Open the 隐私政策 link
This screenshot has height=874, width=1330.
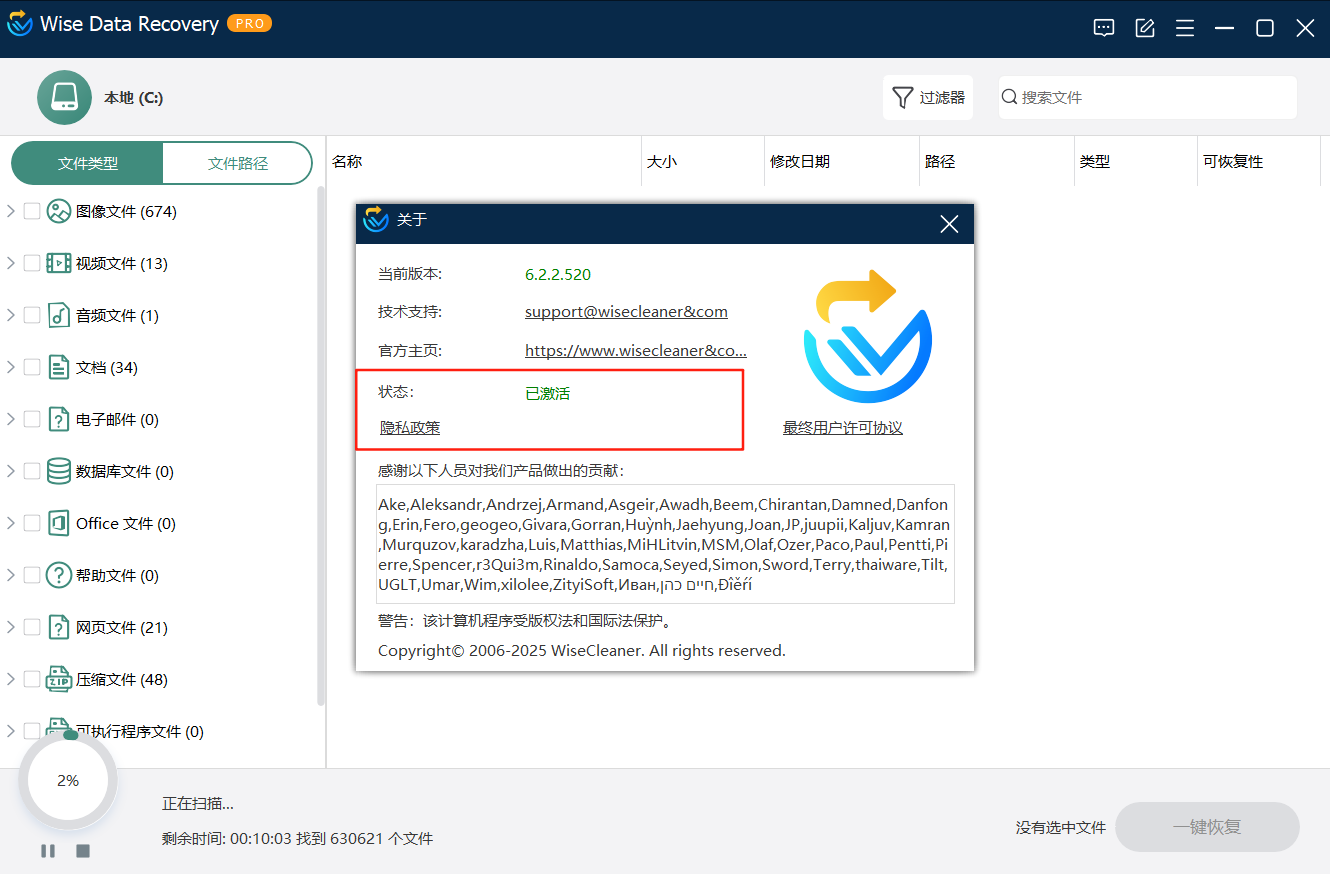(x=410, y=428)
